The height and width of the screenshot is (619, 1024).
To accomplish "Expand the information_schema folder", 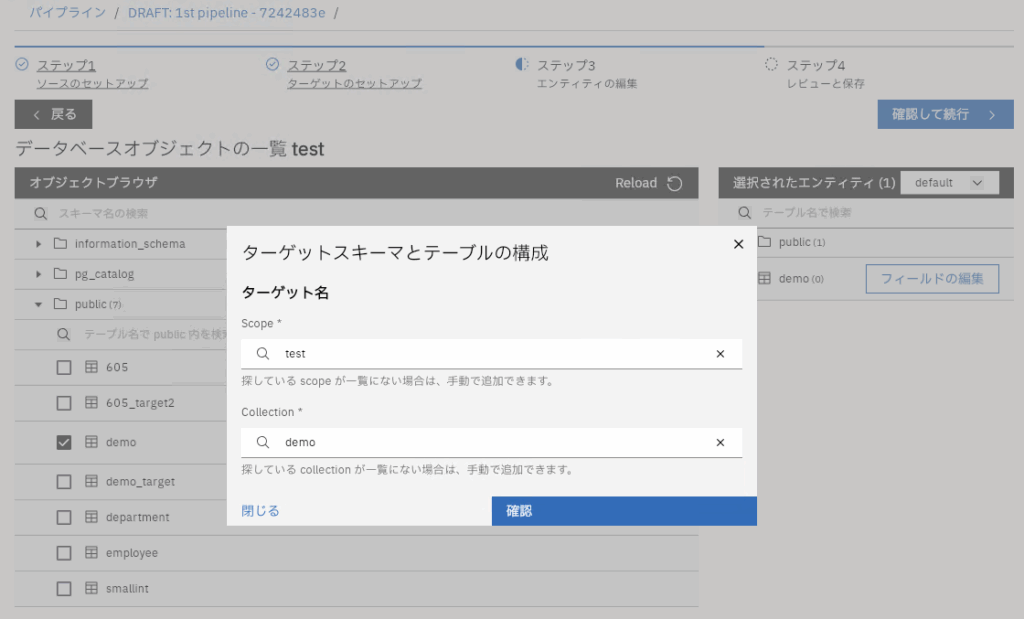I will coord(39,244).
